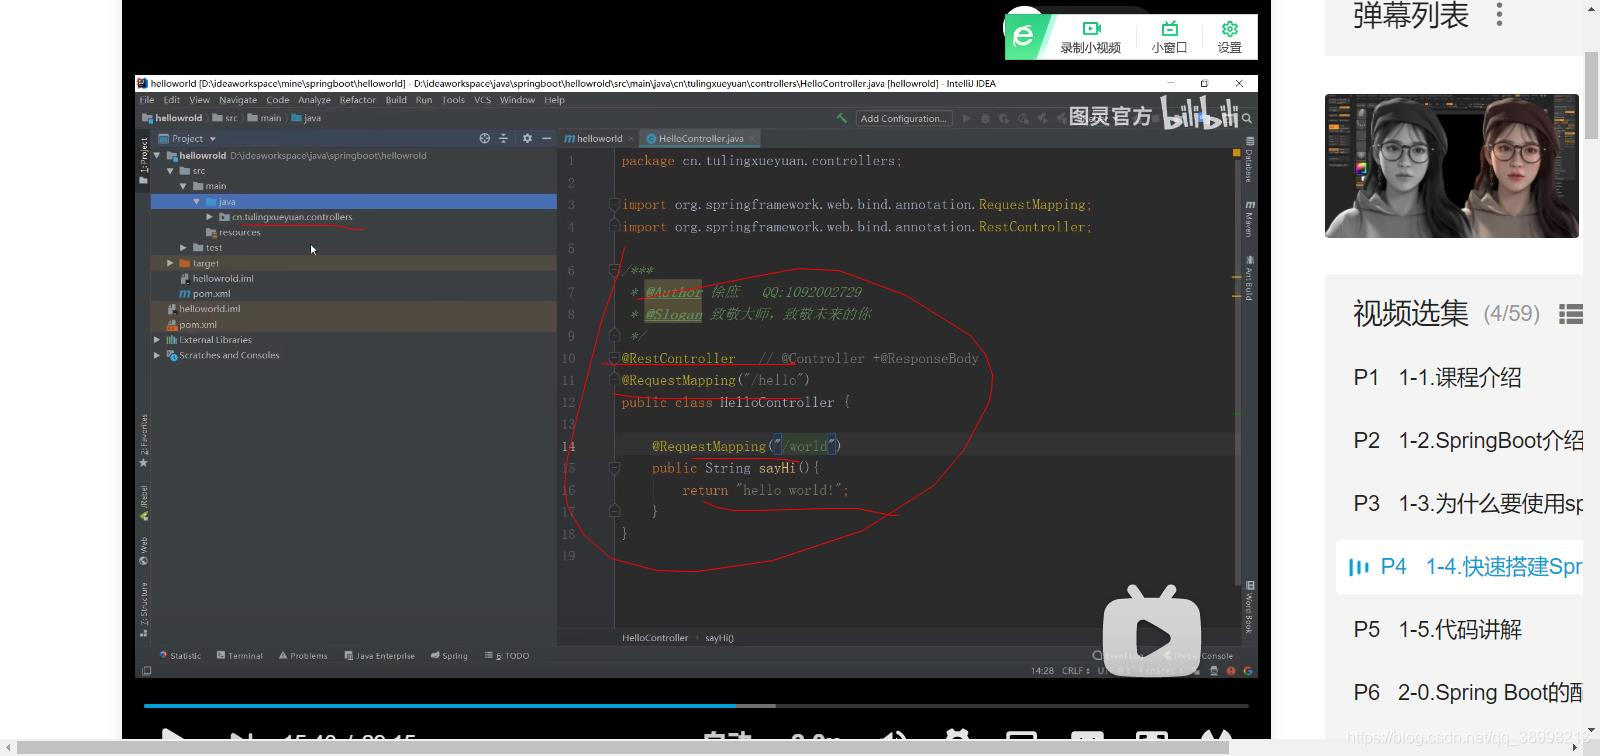Toggle the video collection list view icon
1600x756 pixels.
pos(1571,314)
